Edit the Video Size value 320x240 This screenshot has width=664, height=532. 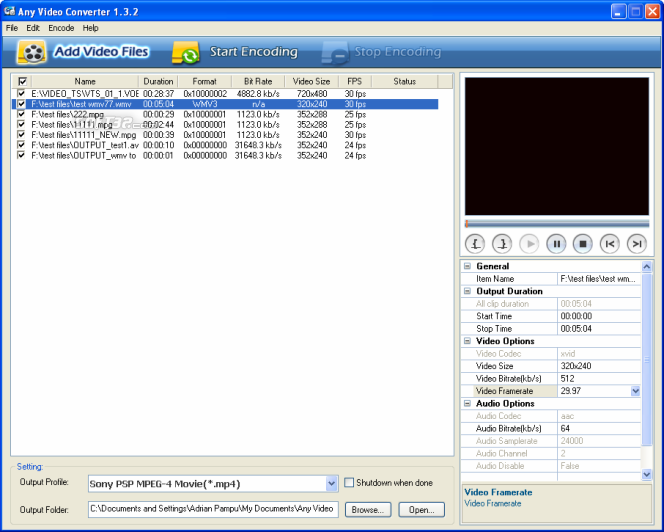(x=598, y=366)
